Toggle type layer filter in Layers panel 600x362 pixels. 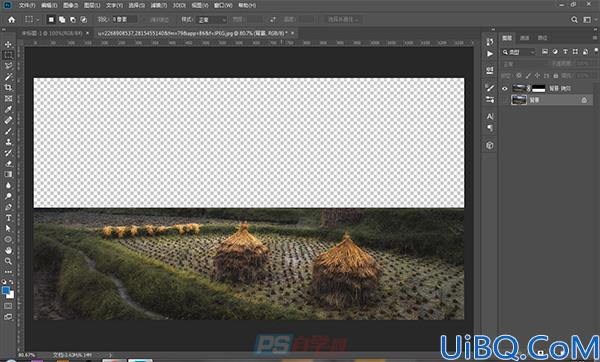click(565, 52)
